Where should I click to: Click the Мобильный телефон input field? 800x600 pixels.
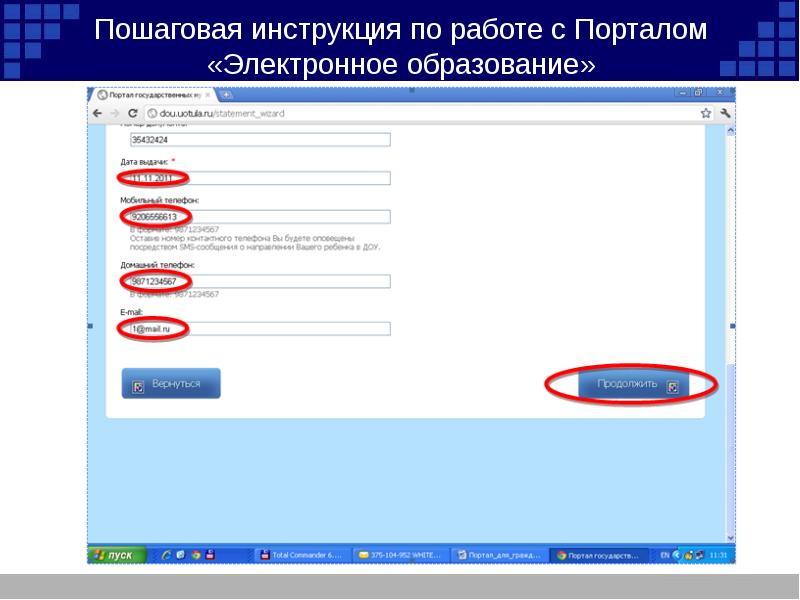click(x=255, y=217)
